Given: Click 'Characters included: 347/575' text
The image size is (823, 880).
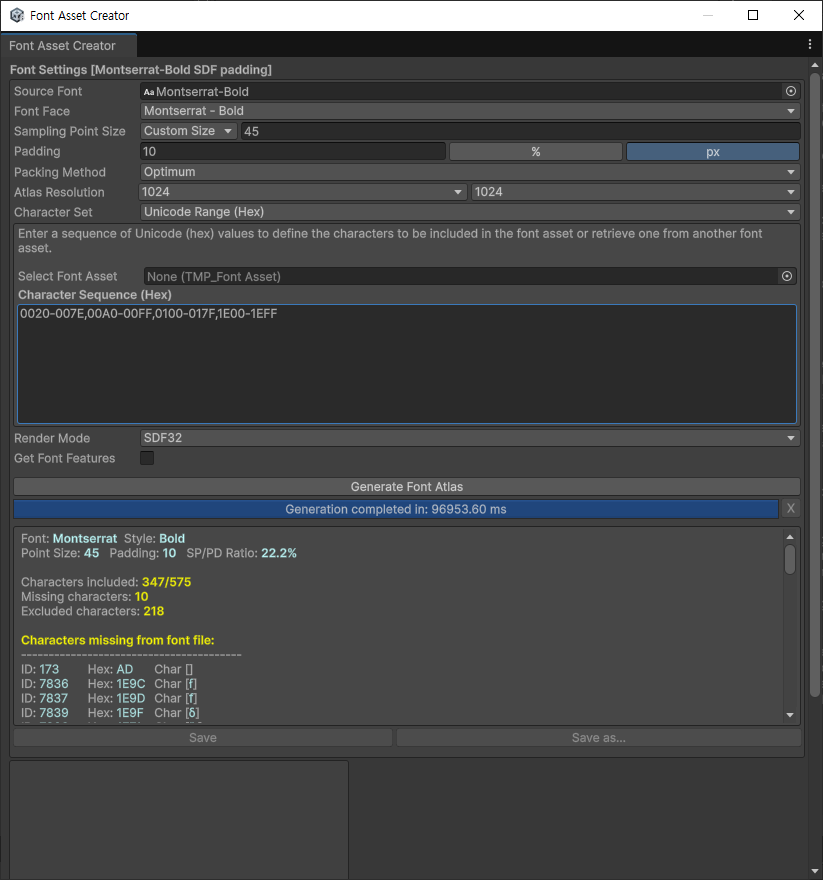Looking at the screenshot, I should pyautogui.click(x=106, y=582).
